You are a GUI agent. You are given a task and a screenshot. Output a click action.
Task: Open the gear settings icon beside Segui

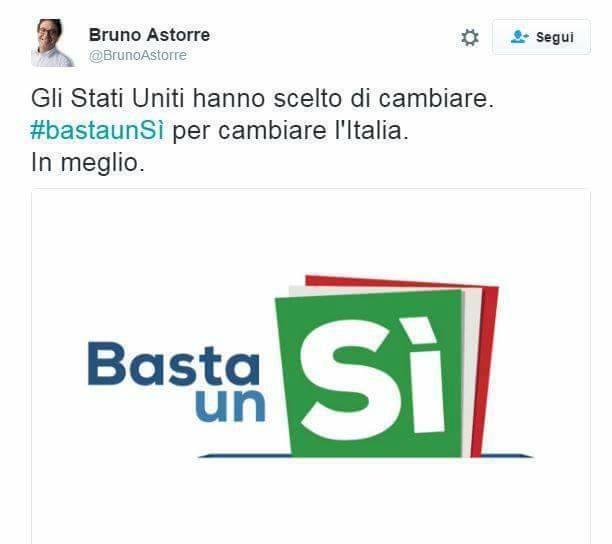pyautogui.click(x=470, y=38)
